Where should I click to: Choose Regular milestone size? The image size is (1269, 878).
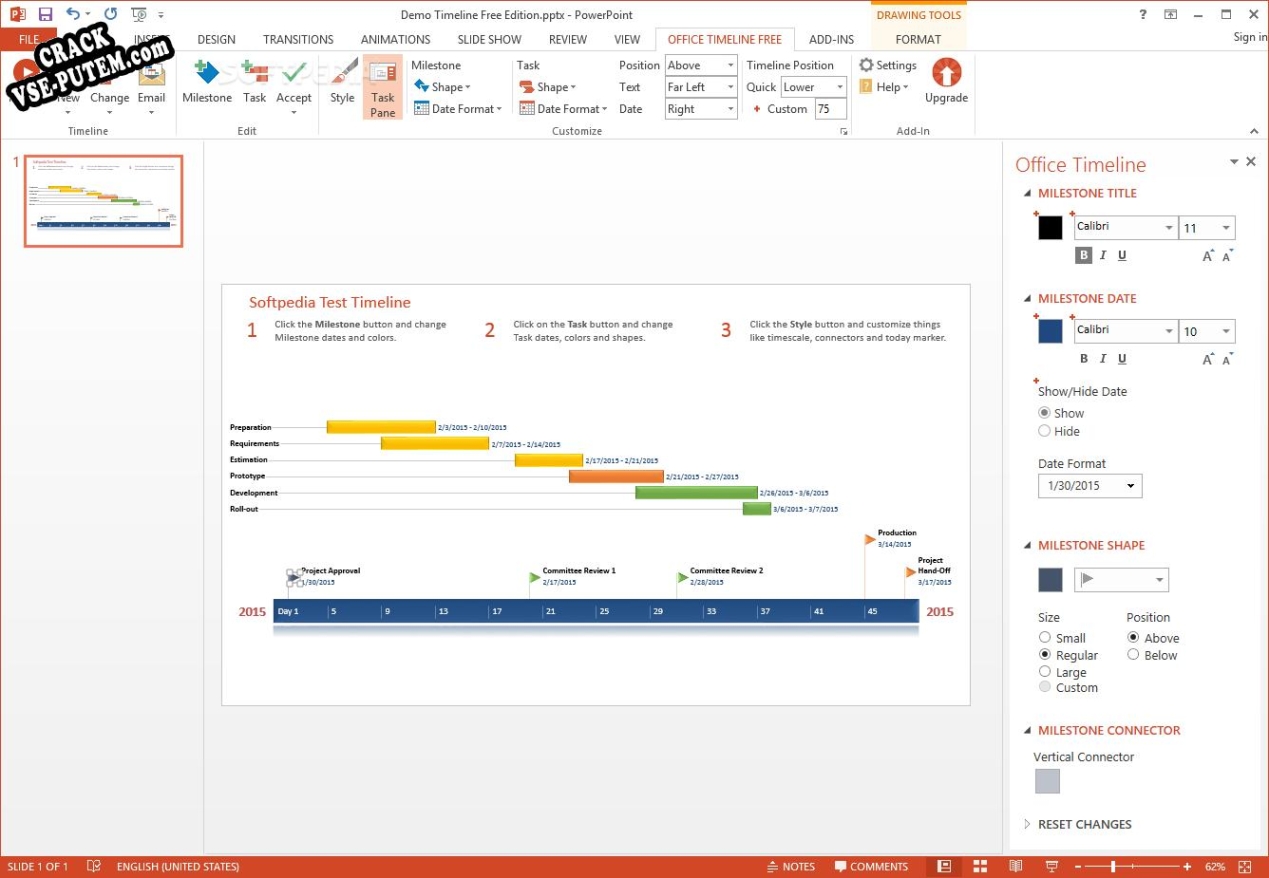click(1045, 654)
